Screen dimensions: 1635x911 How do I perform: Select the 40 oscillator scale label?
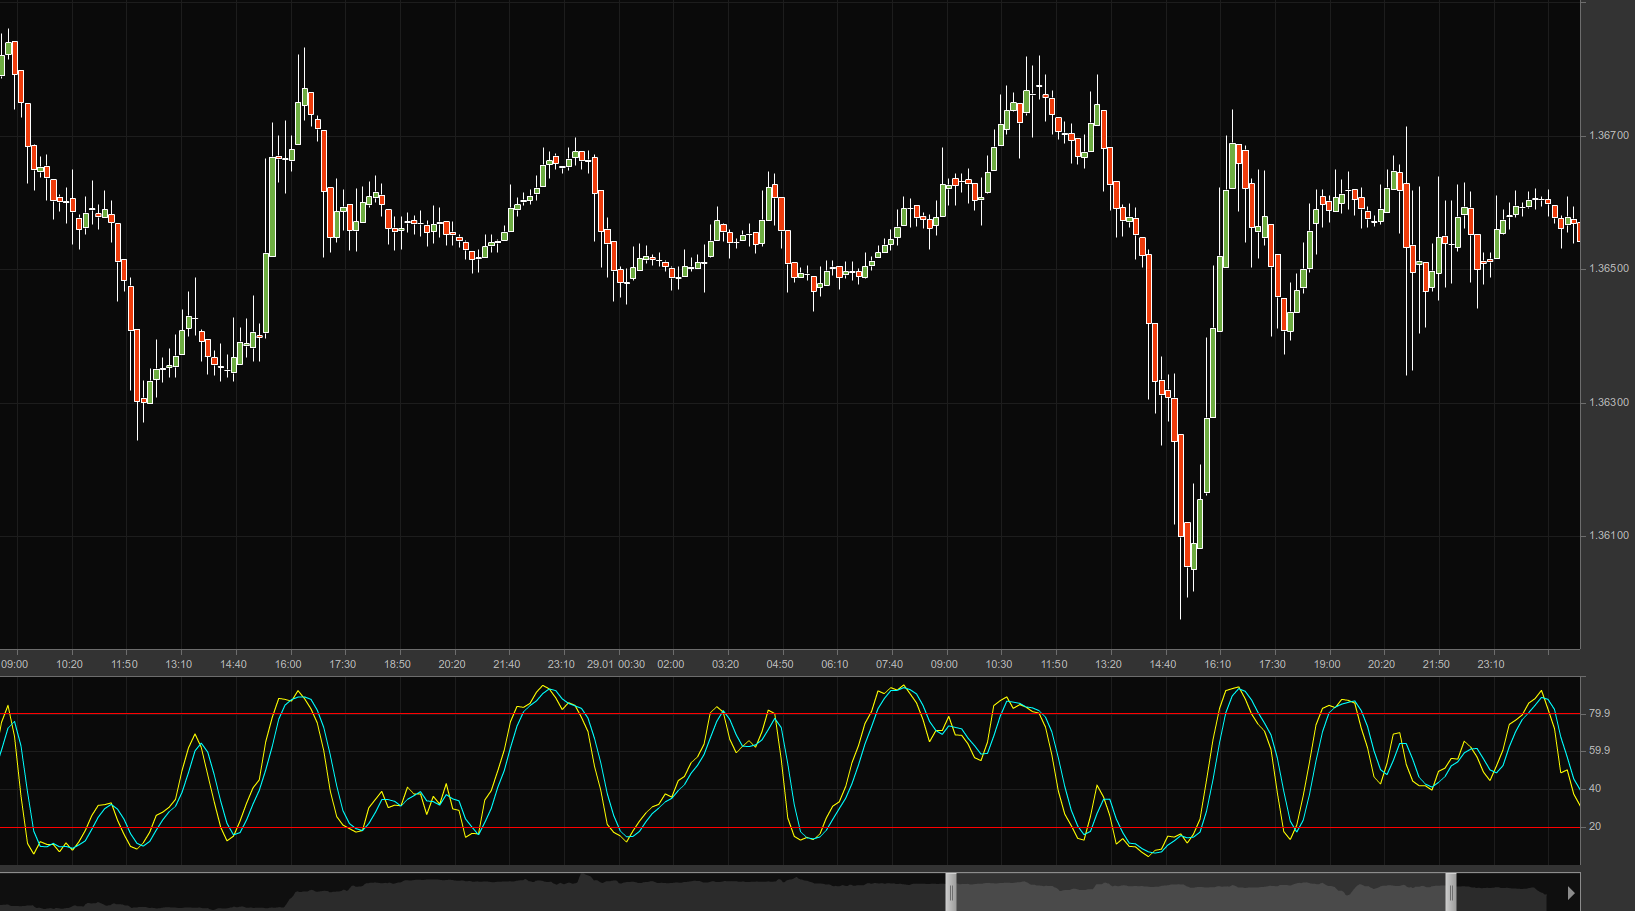(1595, 788)
